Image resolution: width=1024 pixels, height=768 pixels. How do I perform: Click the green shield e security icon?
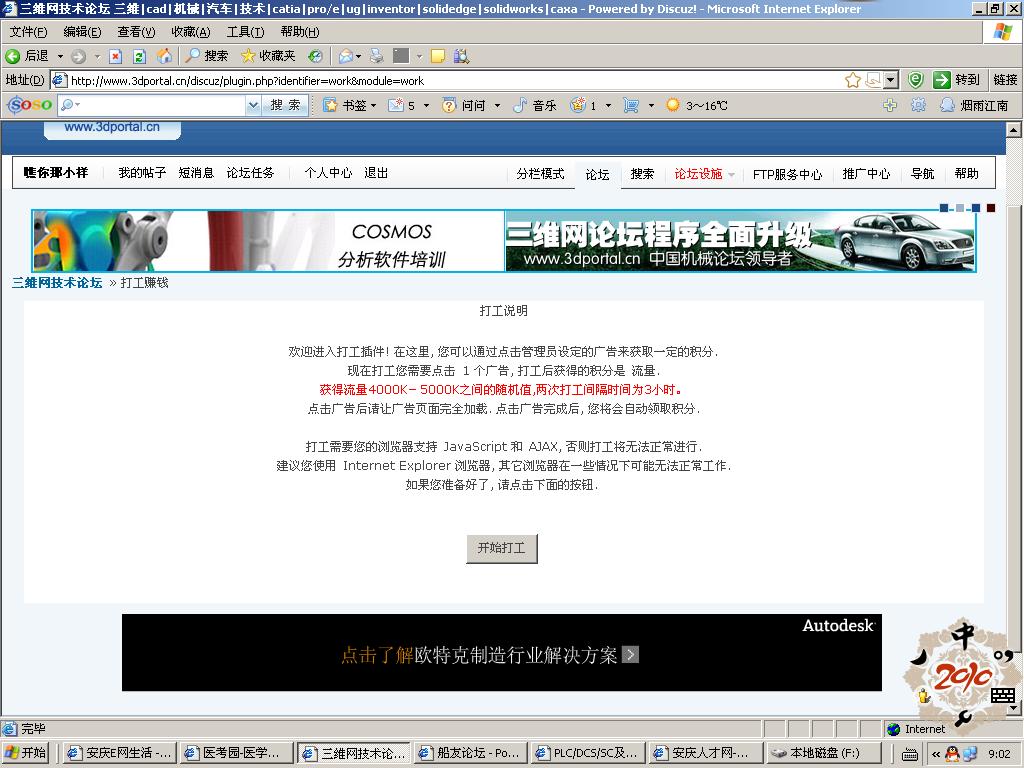coord(916,80)
